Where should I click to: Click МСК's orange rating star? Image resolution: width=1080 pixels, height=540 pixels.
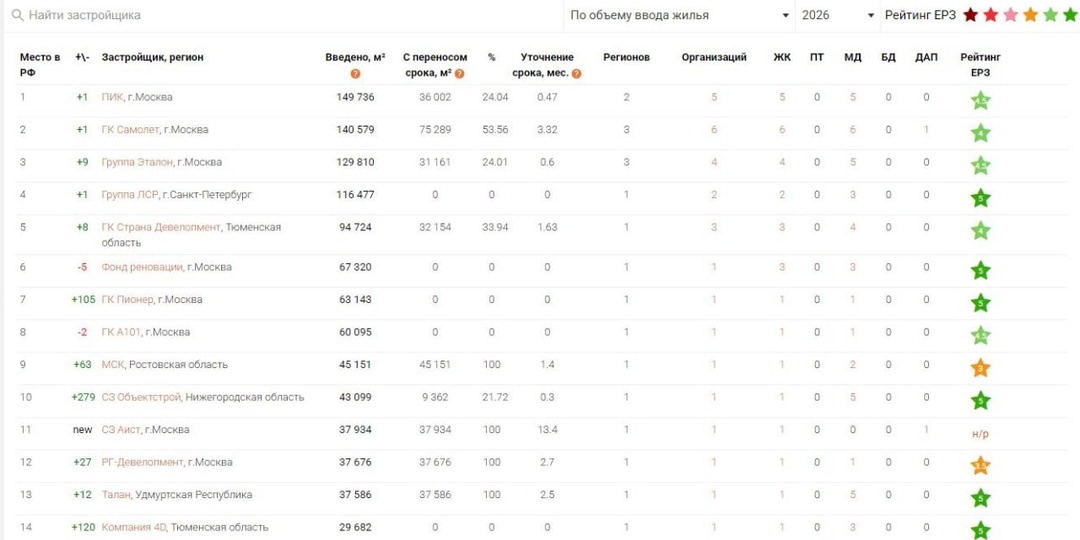(x=980, y=368)
